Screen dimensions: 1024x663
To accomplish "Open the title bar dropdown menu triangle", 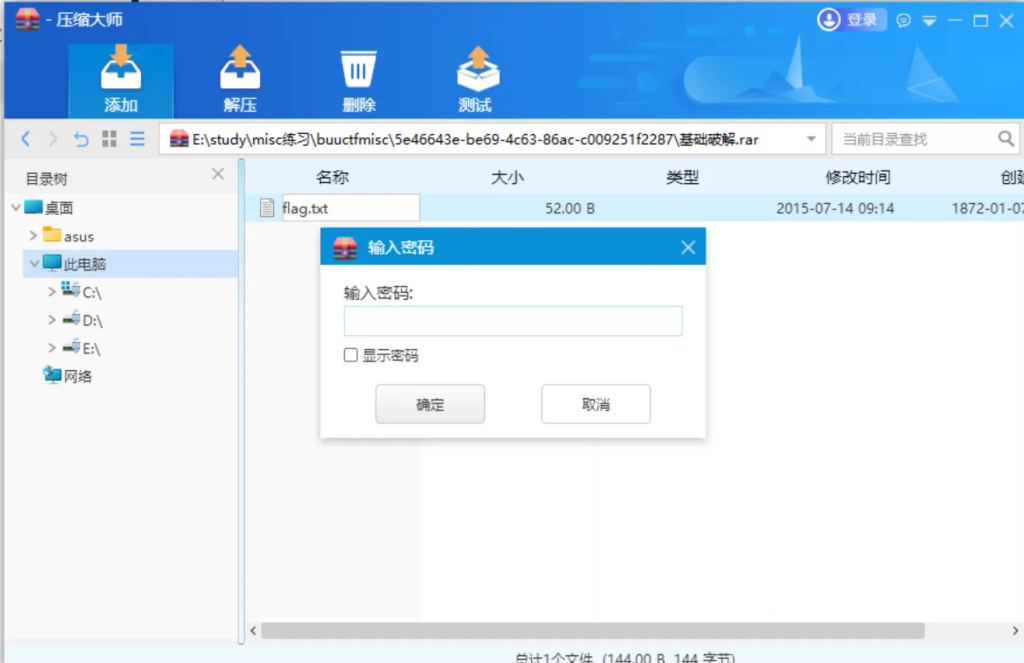I will [x=929, y=21].
